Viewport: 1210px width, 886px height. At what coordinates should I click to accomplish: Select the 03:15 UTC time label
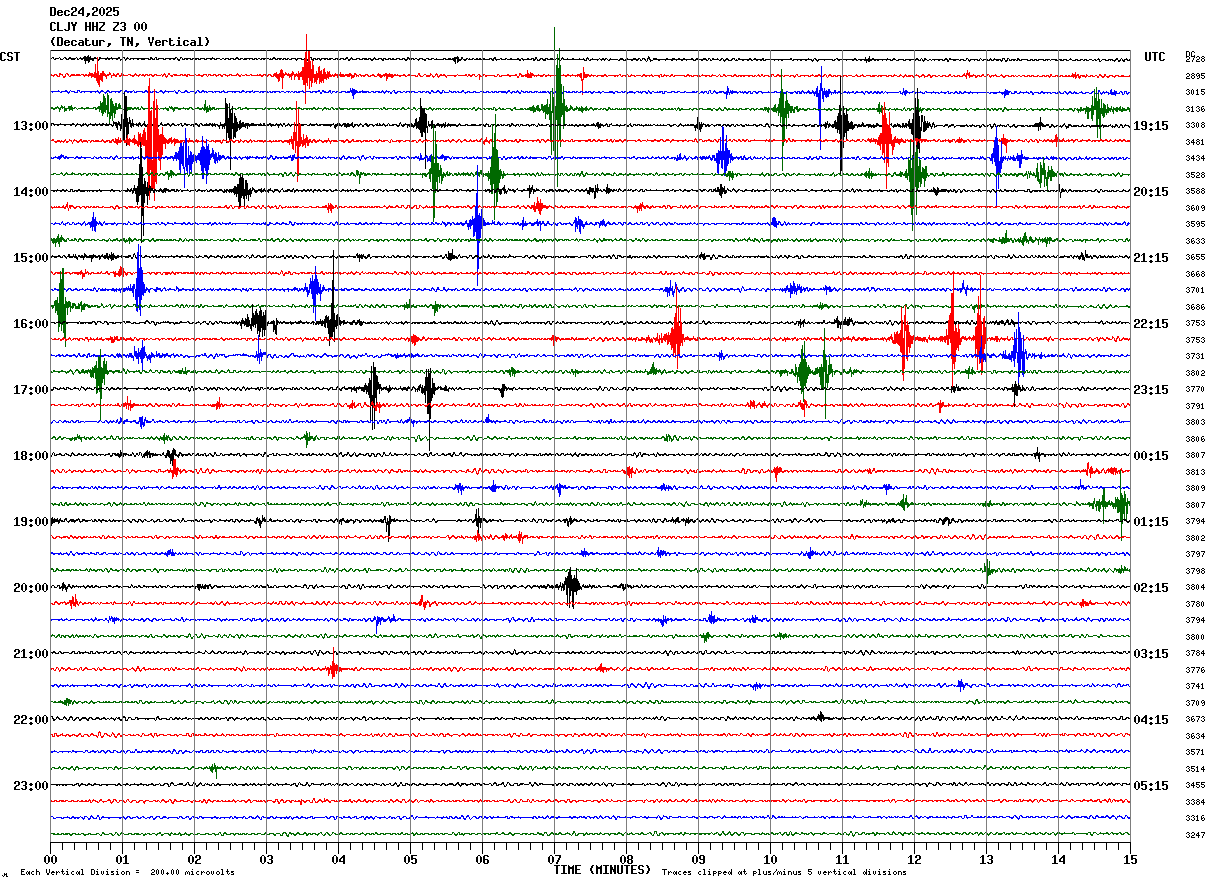pyautogui.click(x=1151, y=654)
